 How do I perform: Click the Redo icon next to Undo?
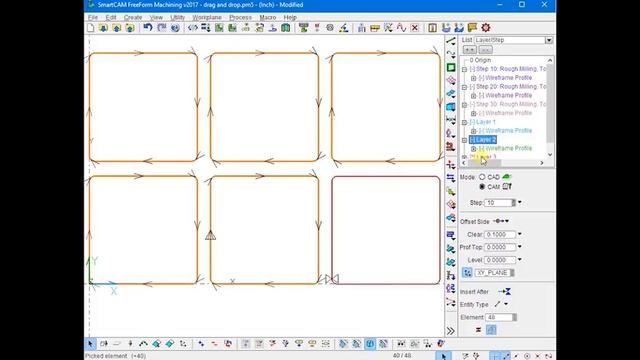pos(162,28)
